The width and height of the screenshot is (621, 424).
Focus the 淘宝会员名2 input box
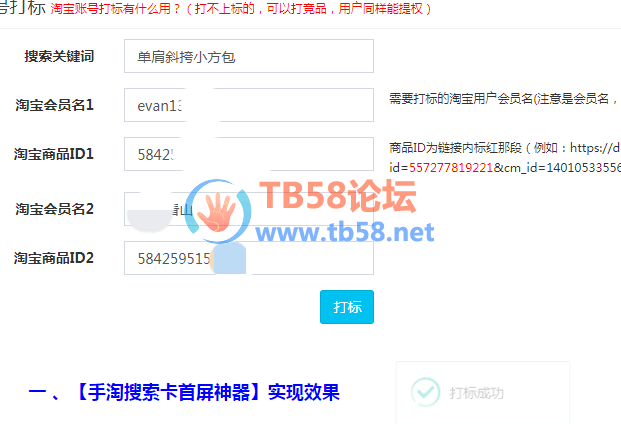(x=249, y=209)
